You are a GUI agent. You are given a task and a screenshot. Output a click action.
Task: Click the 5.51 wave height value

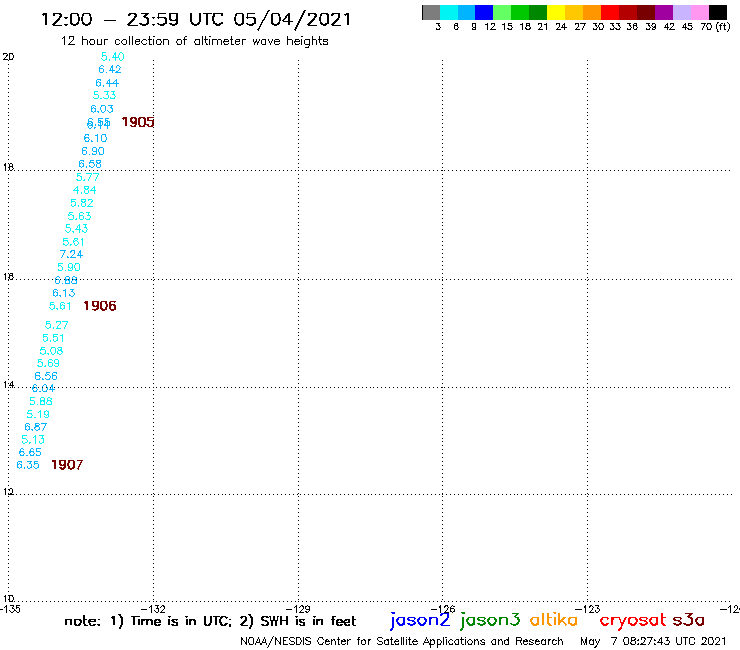(53, 338)
